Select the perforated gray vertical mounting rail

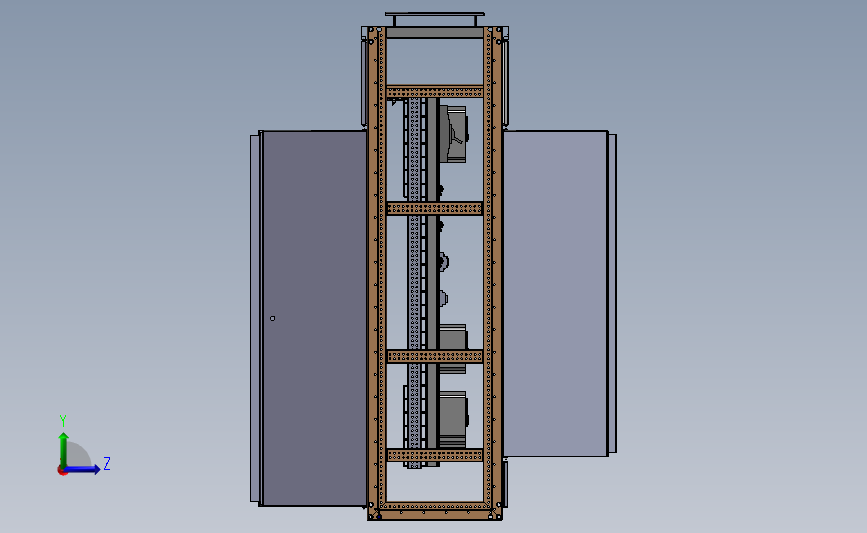pos(414,282)
